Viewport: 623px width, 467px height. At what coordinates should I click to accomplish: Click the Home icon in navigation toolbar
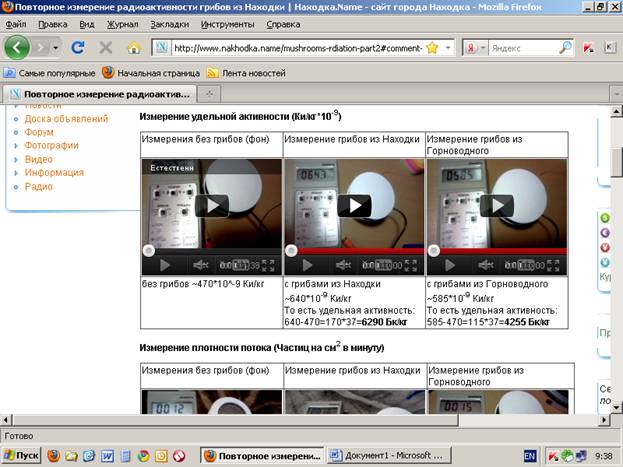coord(134,47)
